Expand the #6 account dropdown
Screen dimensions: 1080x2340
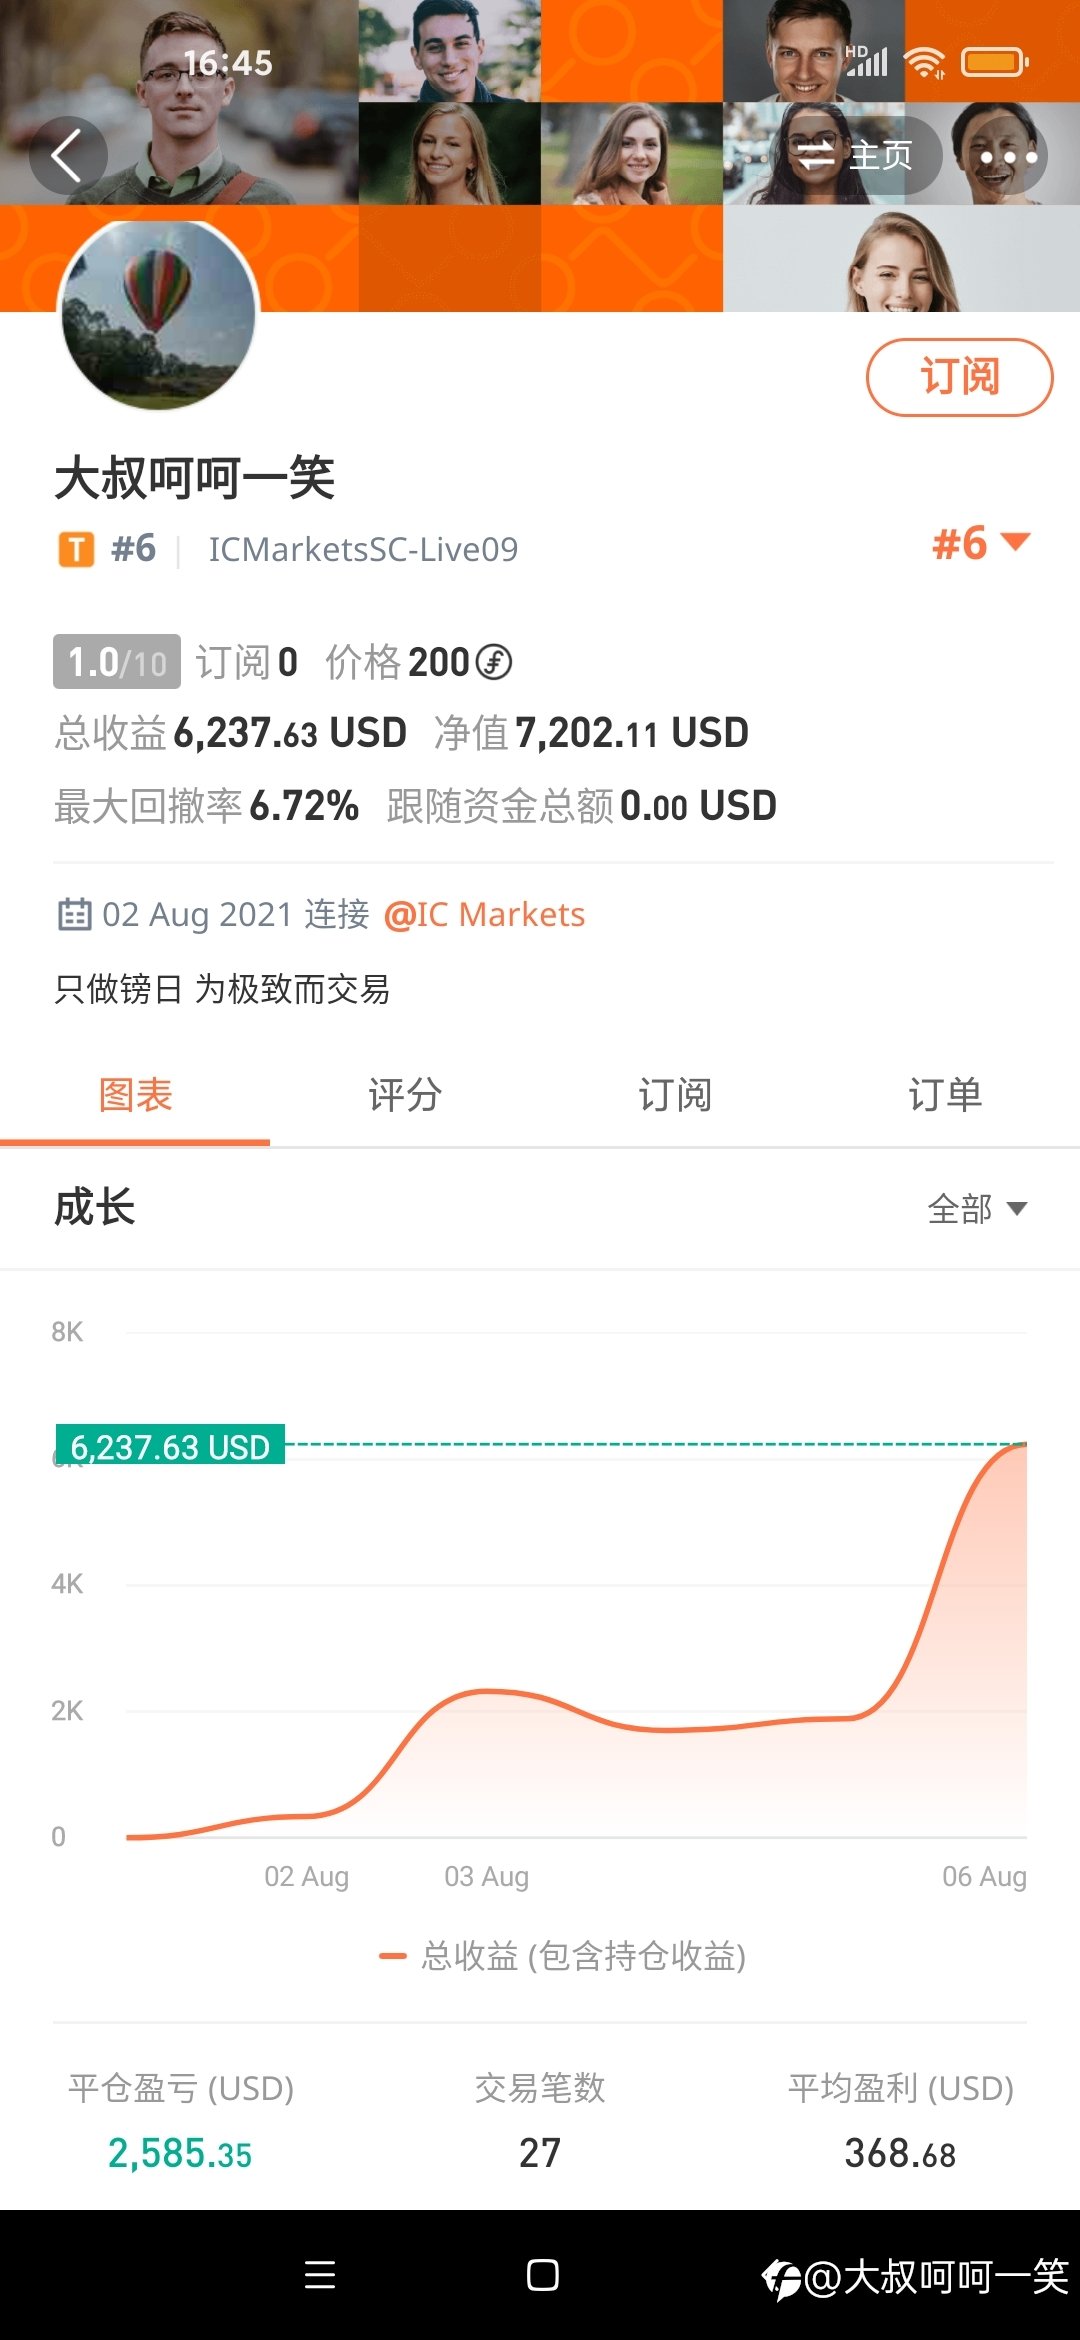coord(981,543)
